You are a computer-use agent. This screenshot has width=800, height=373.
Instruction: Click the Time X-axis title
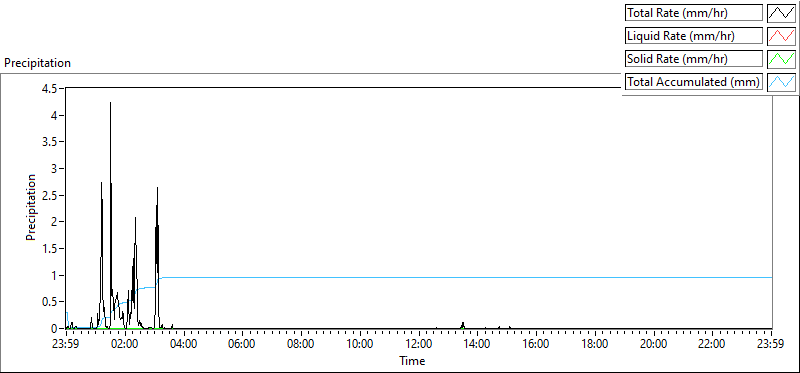point(412,361)
